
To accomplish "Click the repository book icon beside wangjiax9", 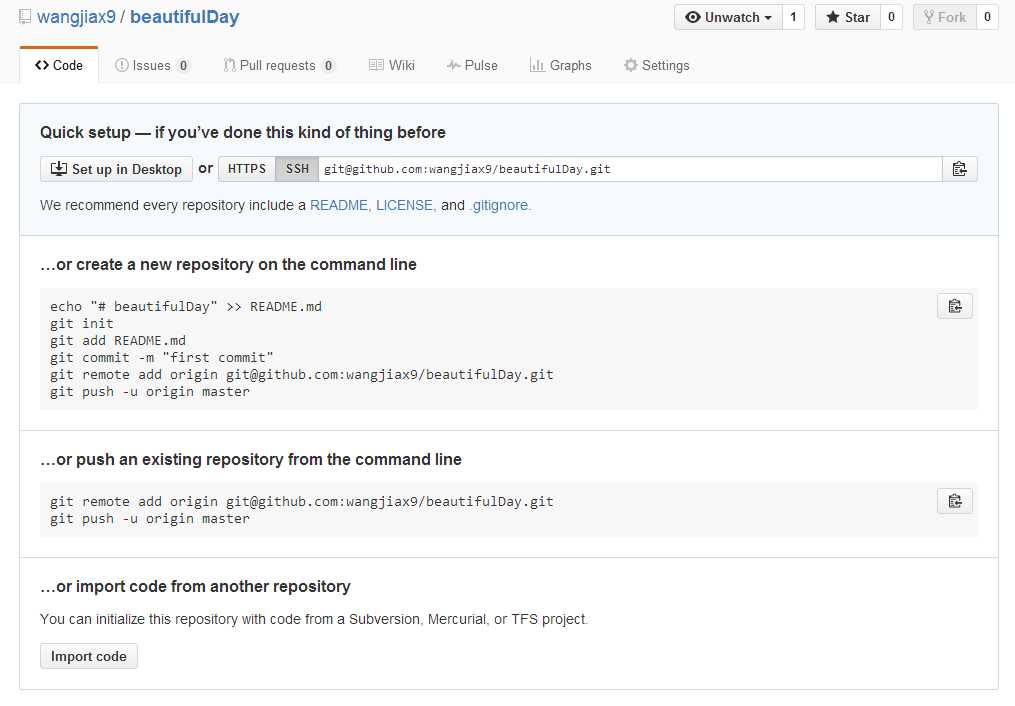I will 25,17.
